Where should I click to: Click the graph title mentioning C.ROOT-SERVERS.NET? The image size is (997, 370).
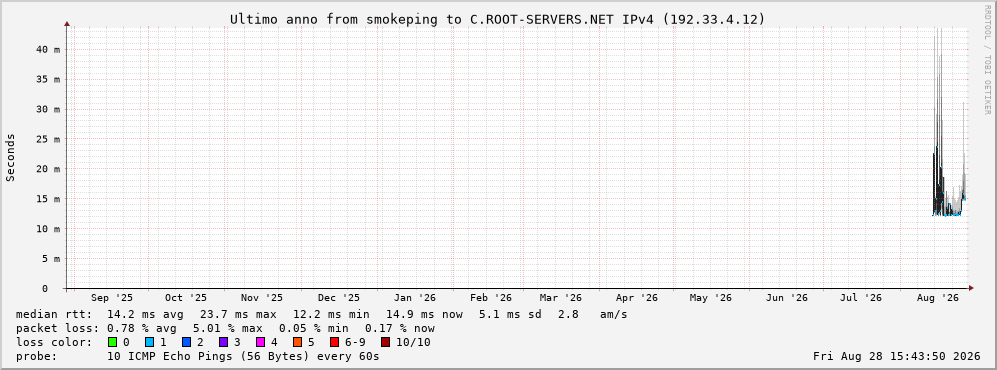pyautogui.click(x=498, y=20)
